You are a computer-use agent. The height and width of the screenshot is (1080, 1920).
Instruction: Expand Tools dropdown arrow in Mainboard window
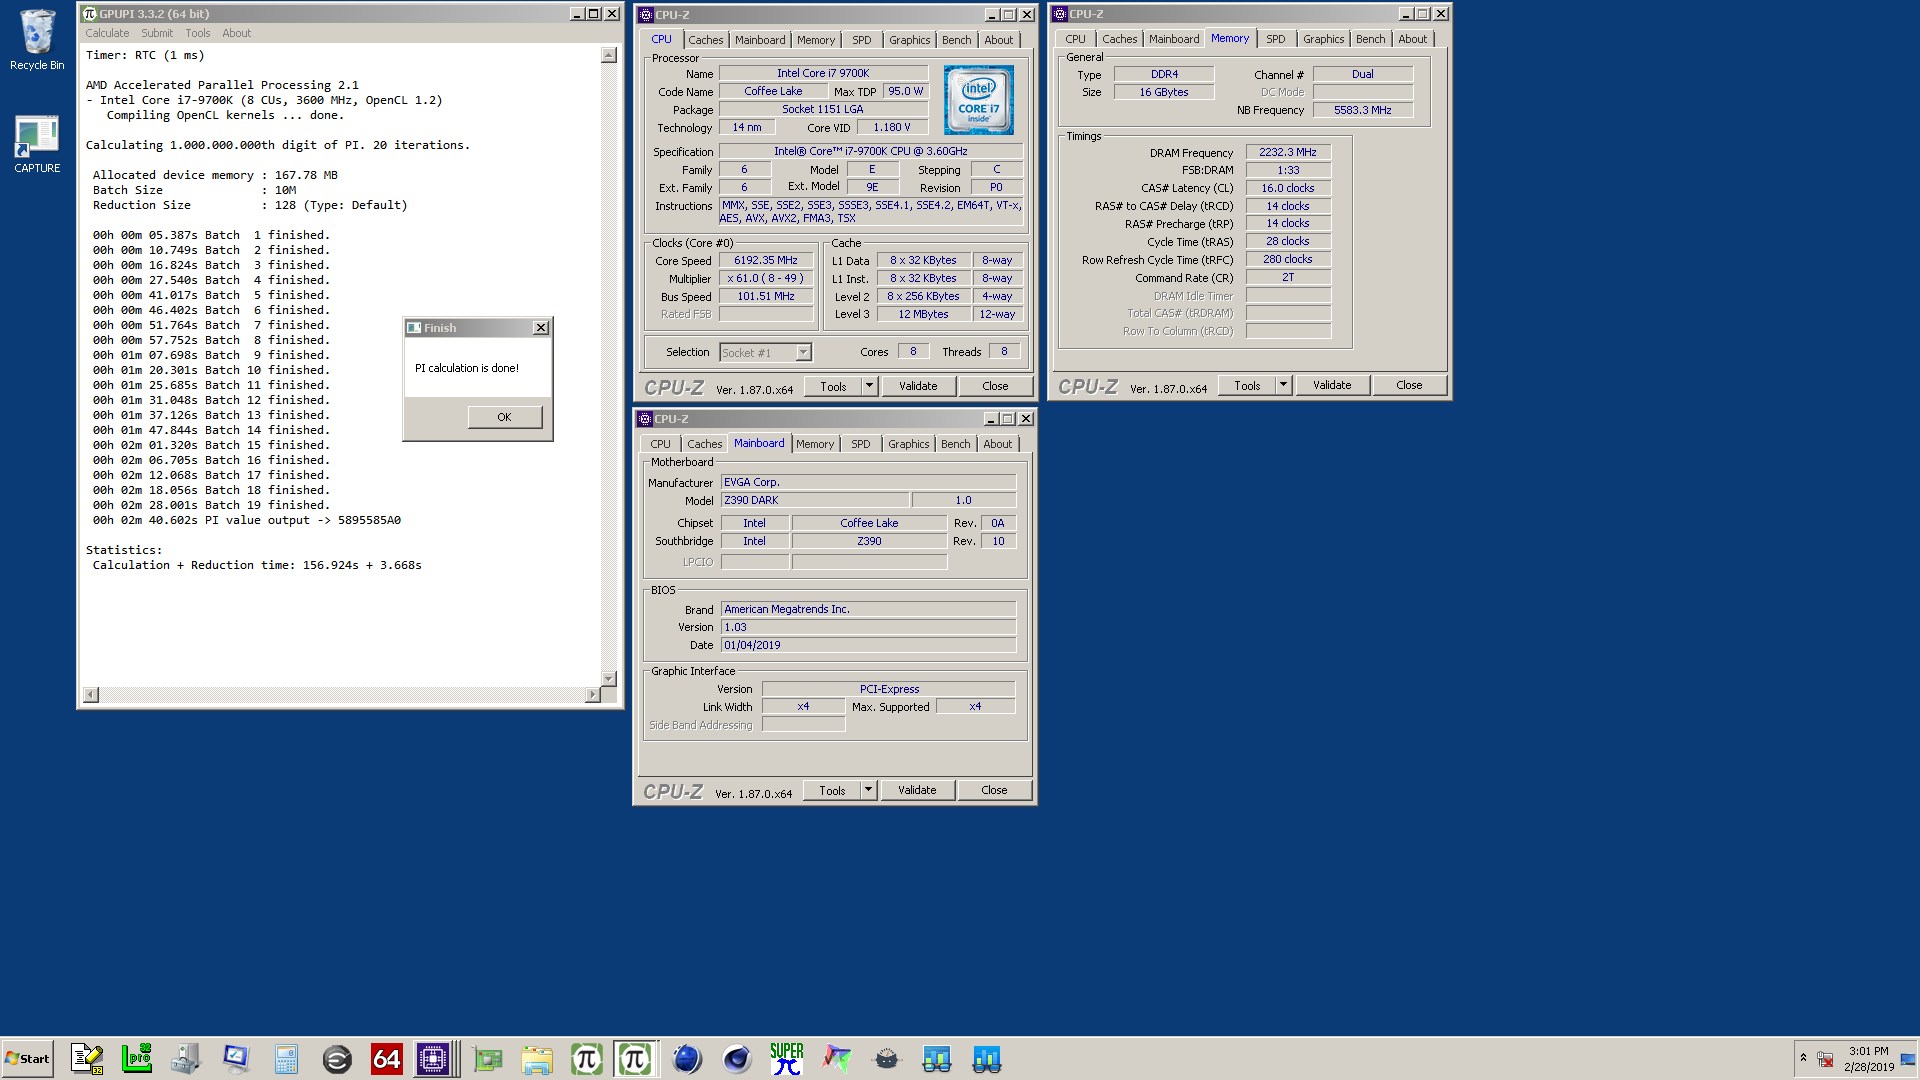coord(868,790)
